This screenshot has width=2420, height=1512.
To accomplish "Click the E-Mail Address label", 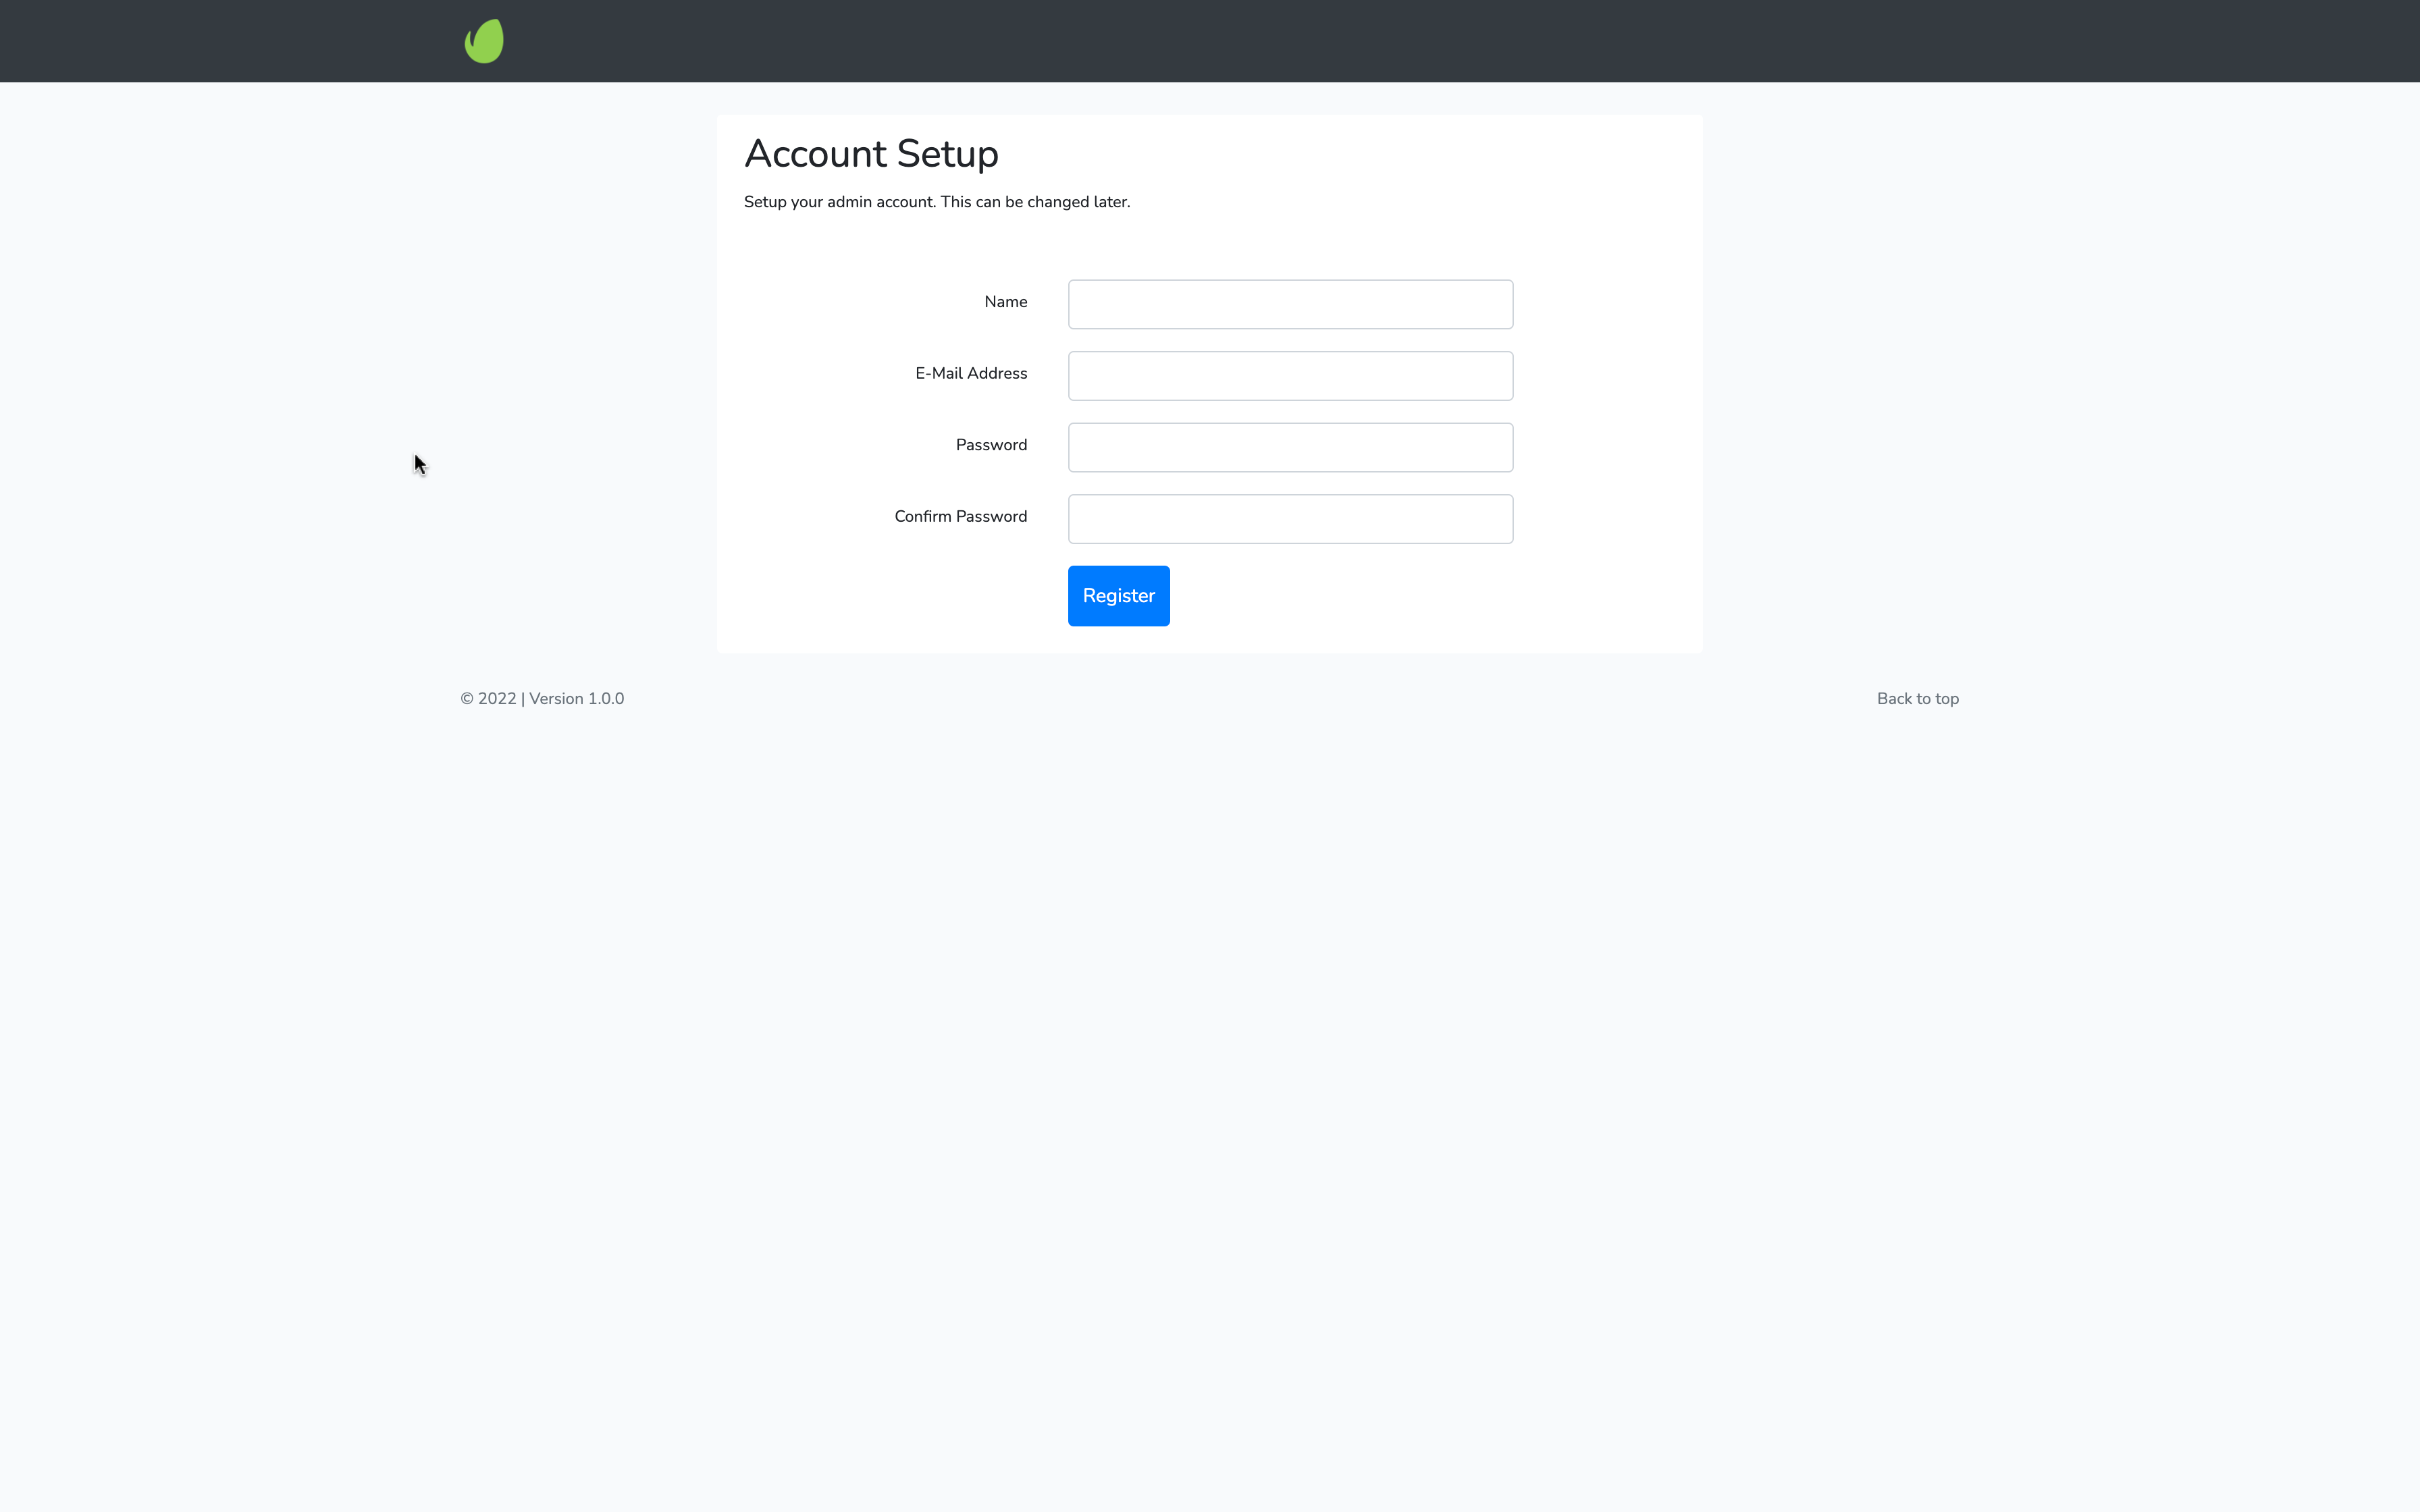I will tap(970, 373).
